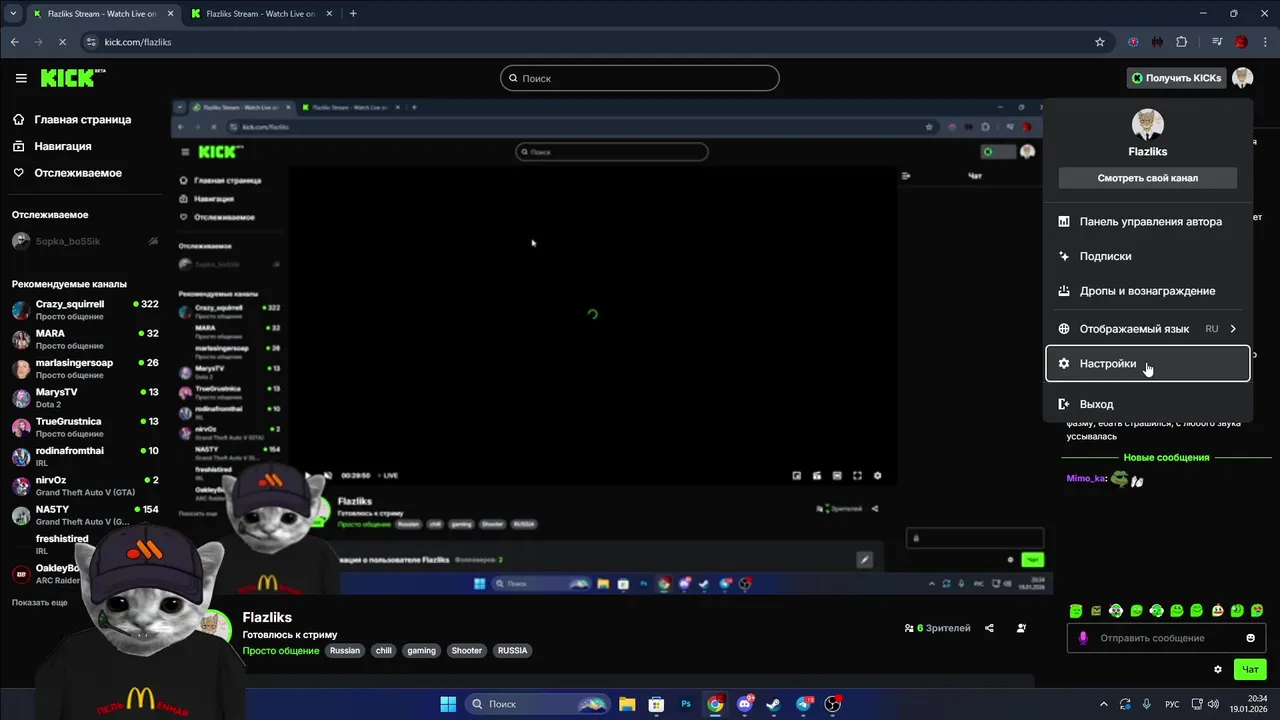Open MarysTV recommended channel
The height and width of the screenshot is (720, 1280).
pyautogui.click(x=85, y=397)
